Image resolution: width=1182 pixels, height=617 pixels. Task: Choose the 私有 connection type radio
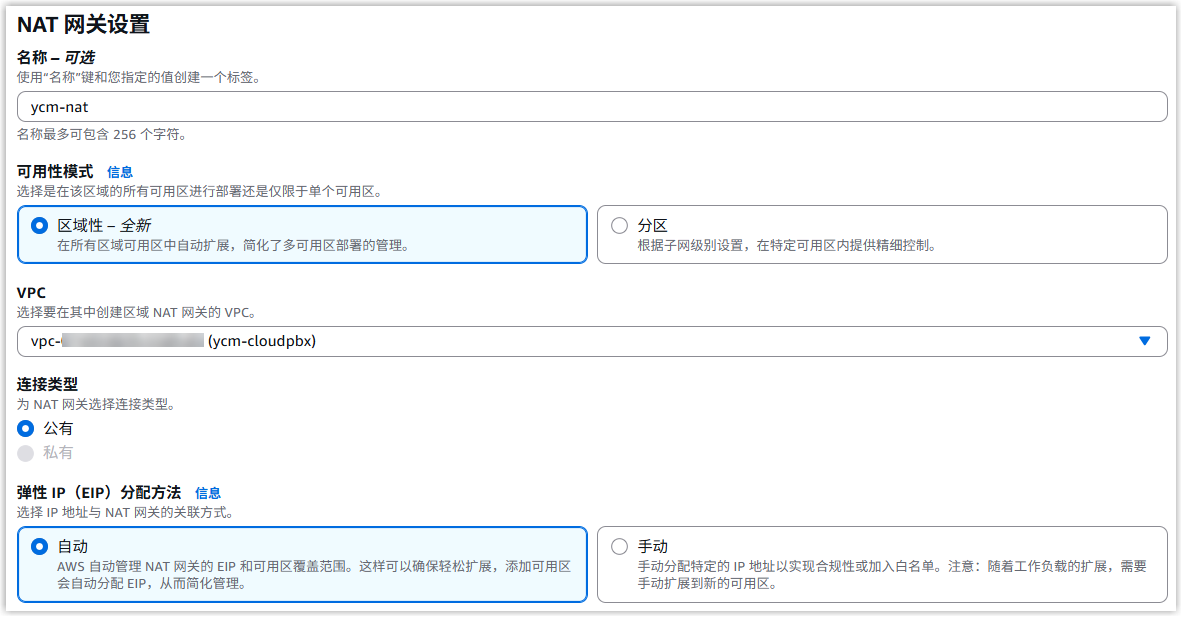click(26, 453)
